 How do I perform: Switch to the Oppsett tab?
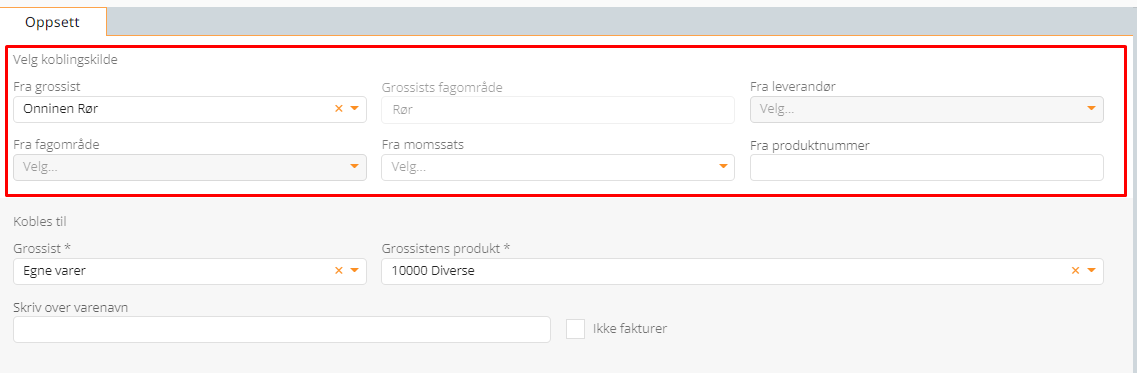coord(52,22)
